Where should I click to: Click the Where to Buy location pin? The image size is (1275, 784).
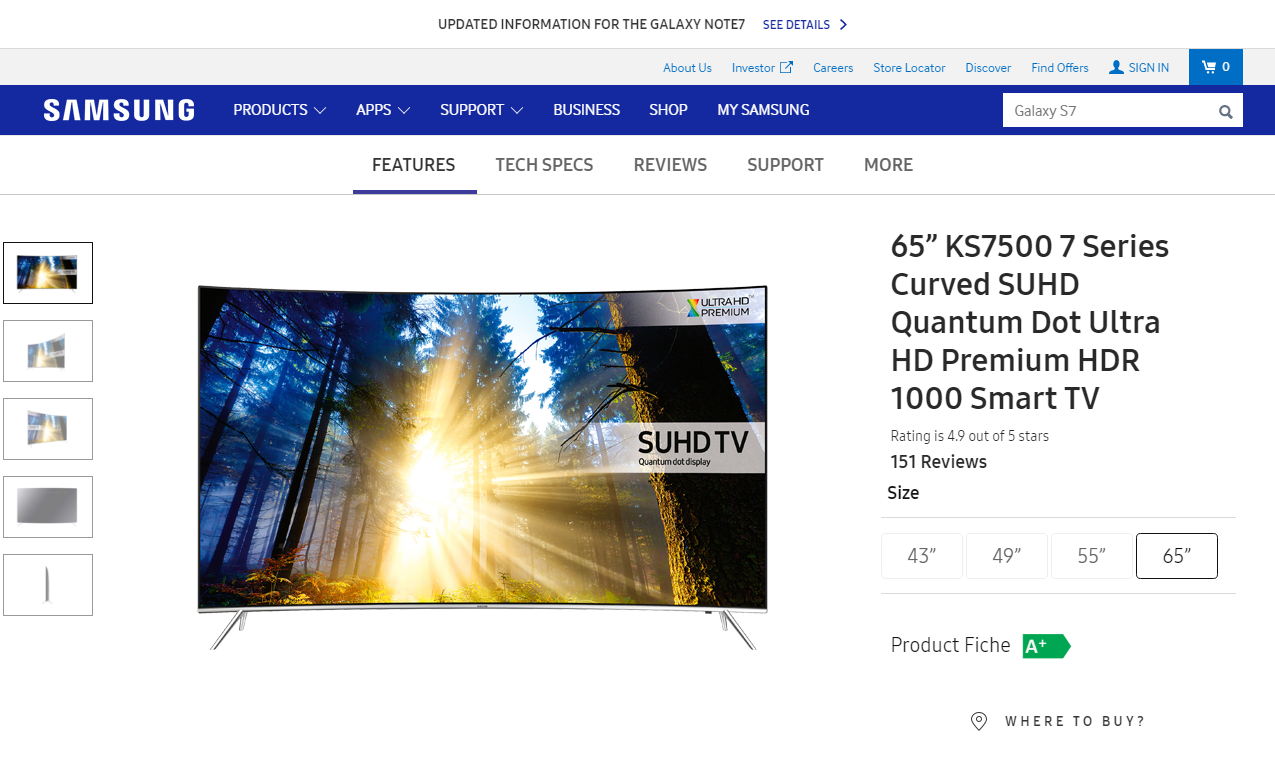coord(979,721)
